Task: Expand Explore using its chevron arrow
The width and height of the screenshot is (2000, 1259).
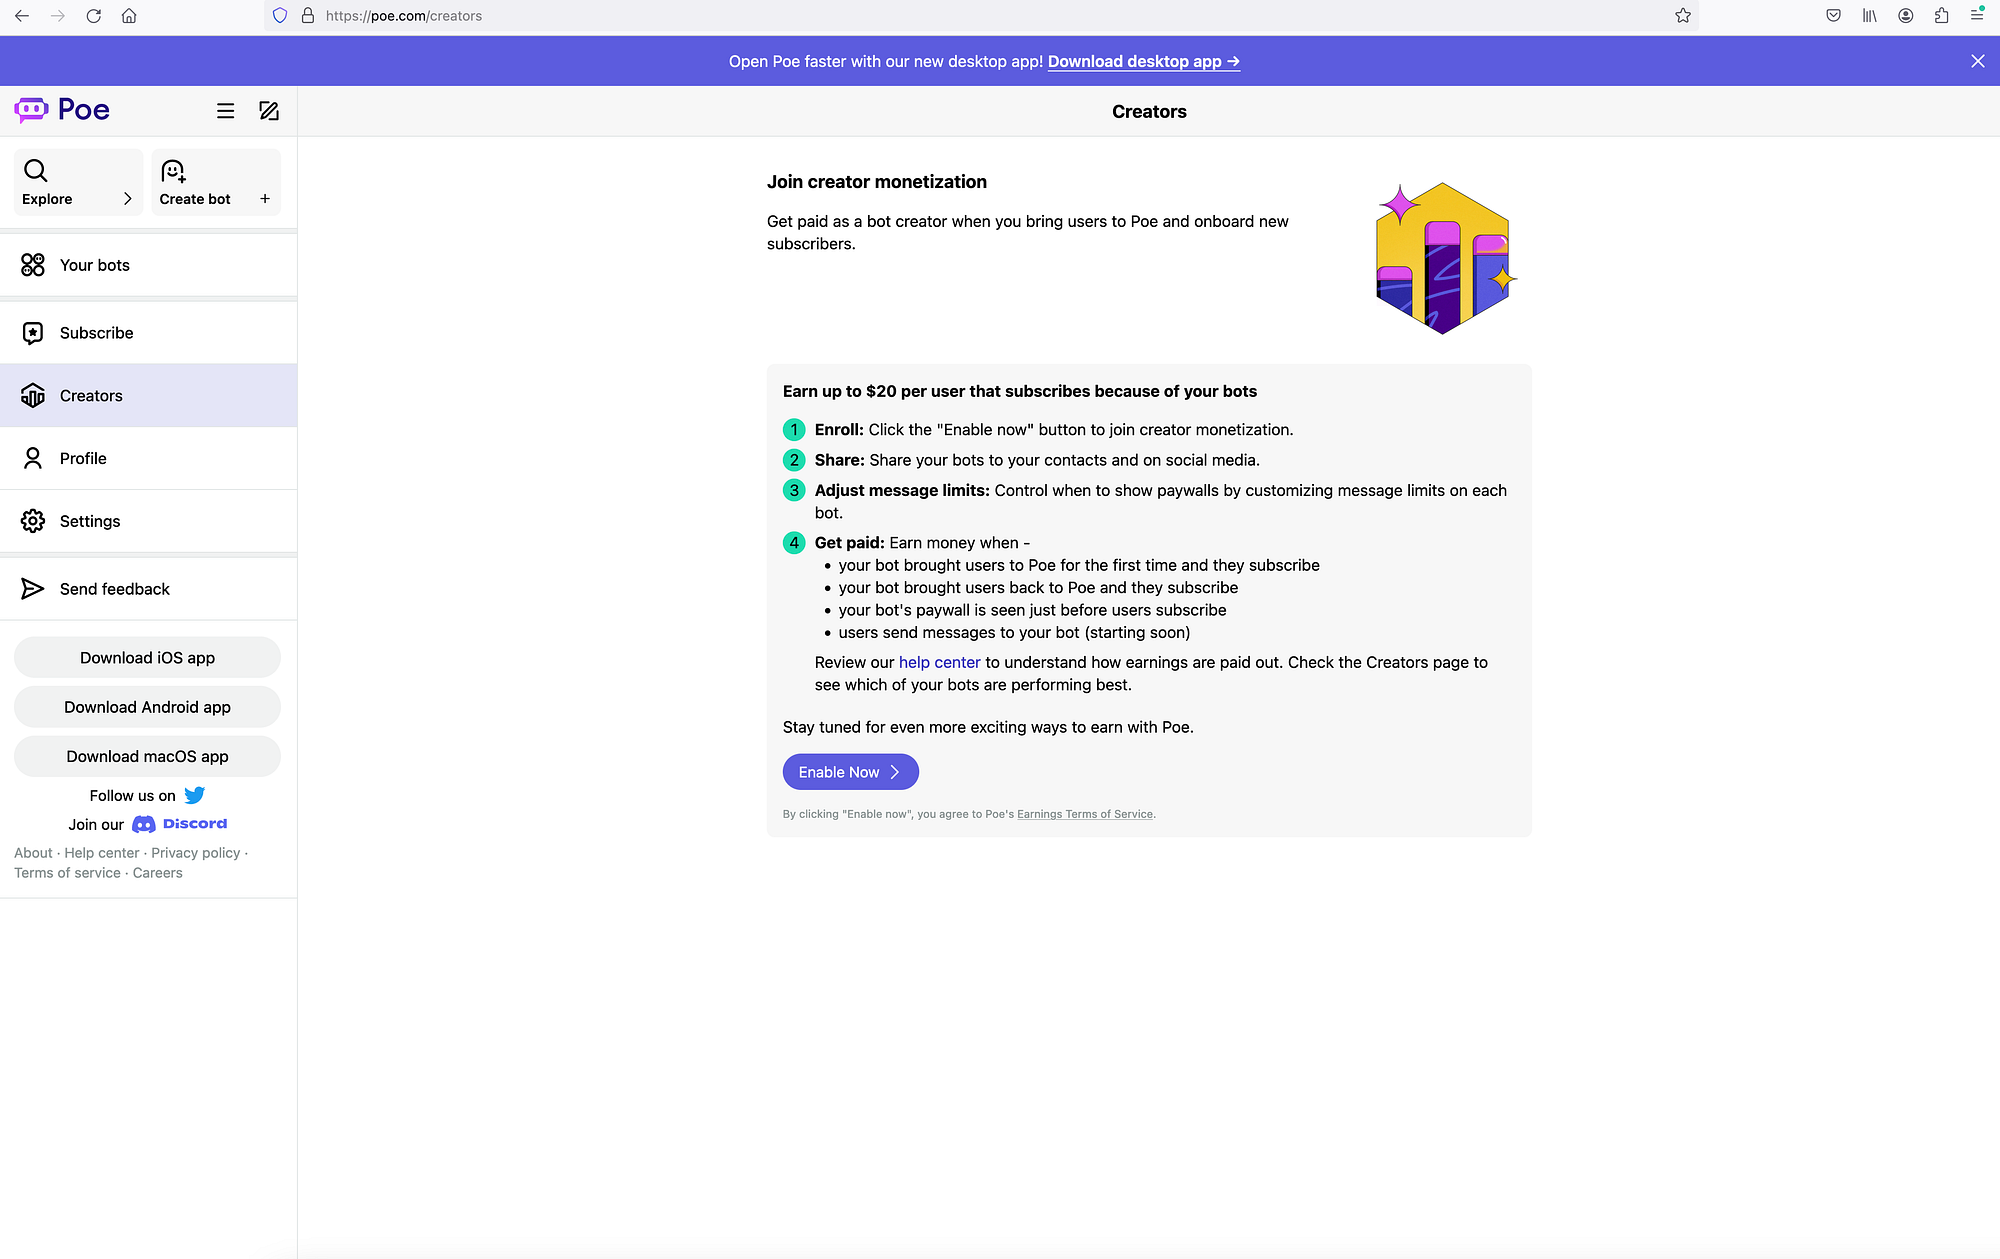Action: point(128,199)
